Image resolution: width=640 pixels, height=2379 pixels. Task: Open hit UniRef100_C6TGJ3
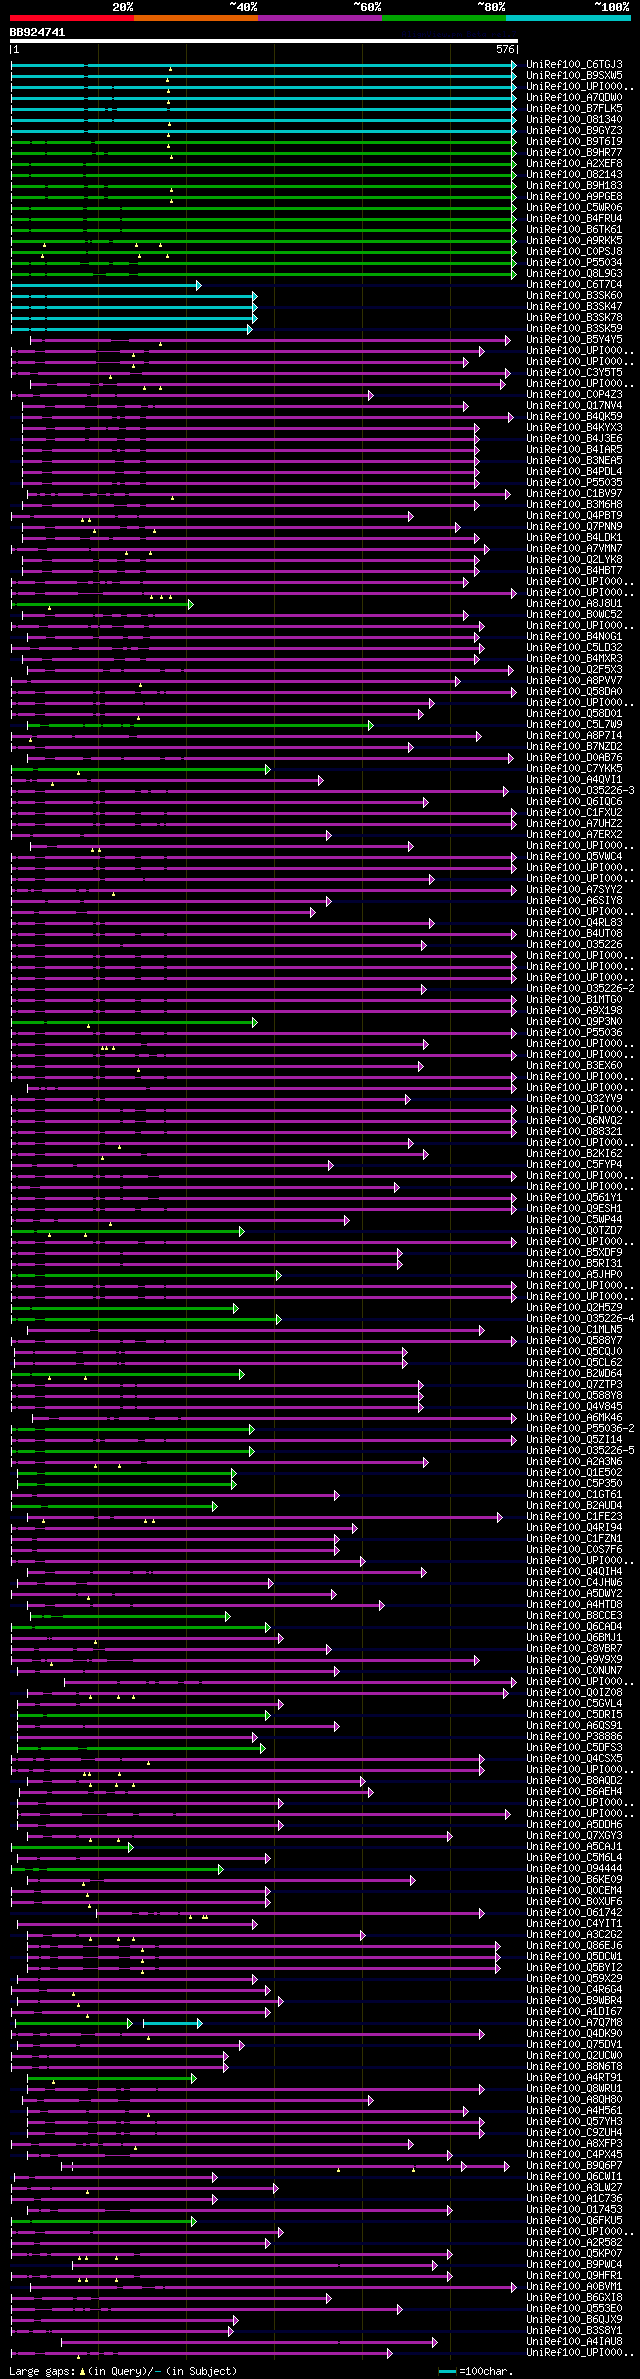click(x=574, y=65)
